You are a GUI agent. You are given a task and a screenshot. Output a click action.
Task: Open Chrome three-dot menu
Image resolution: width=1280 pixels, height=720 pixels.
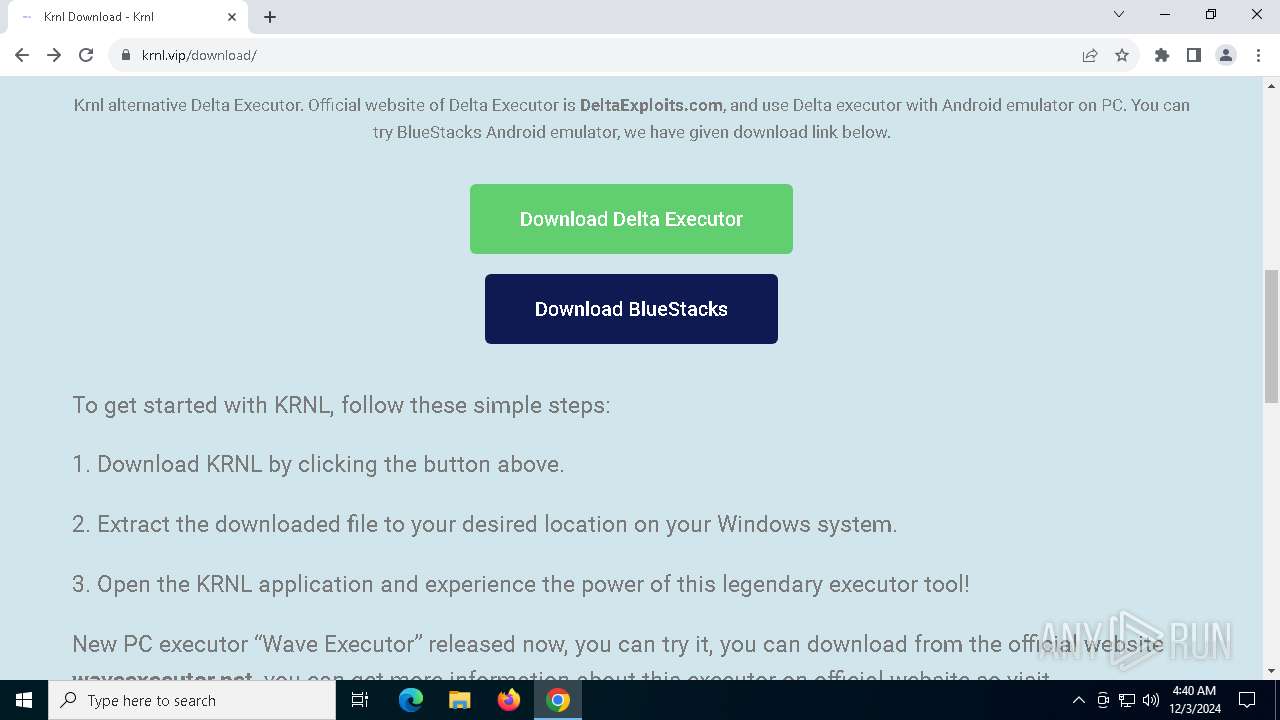pos(1258,55)
